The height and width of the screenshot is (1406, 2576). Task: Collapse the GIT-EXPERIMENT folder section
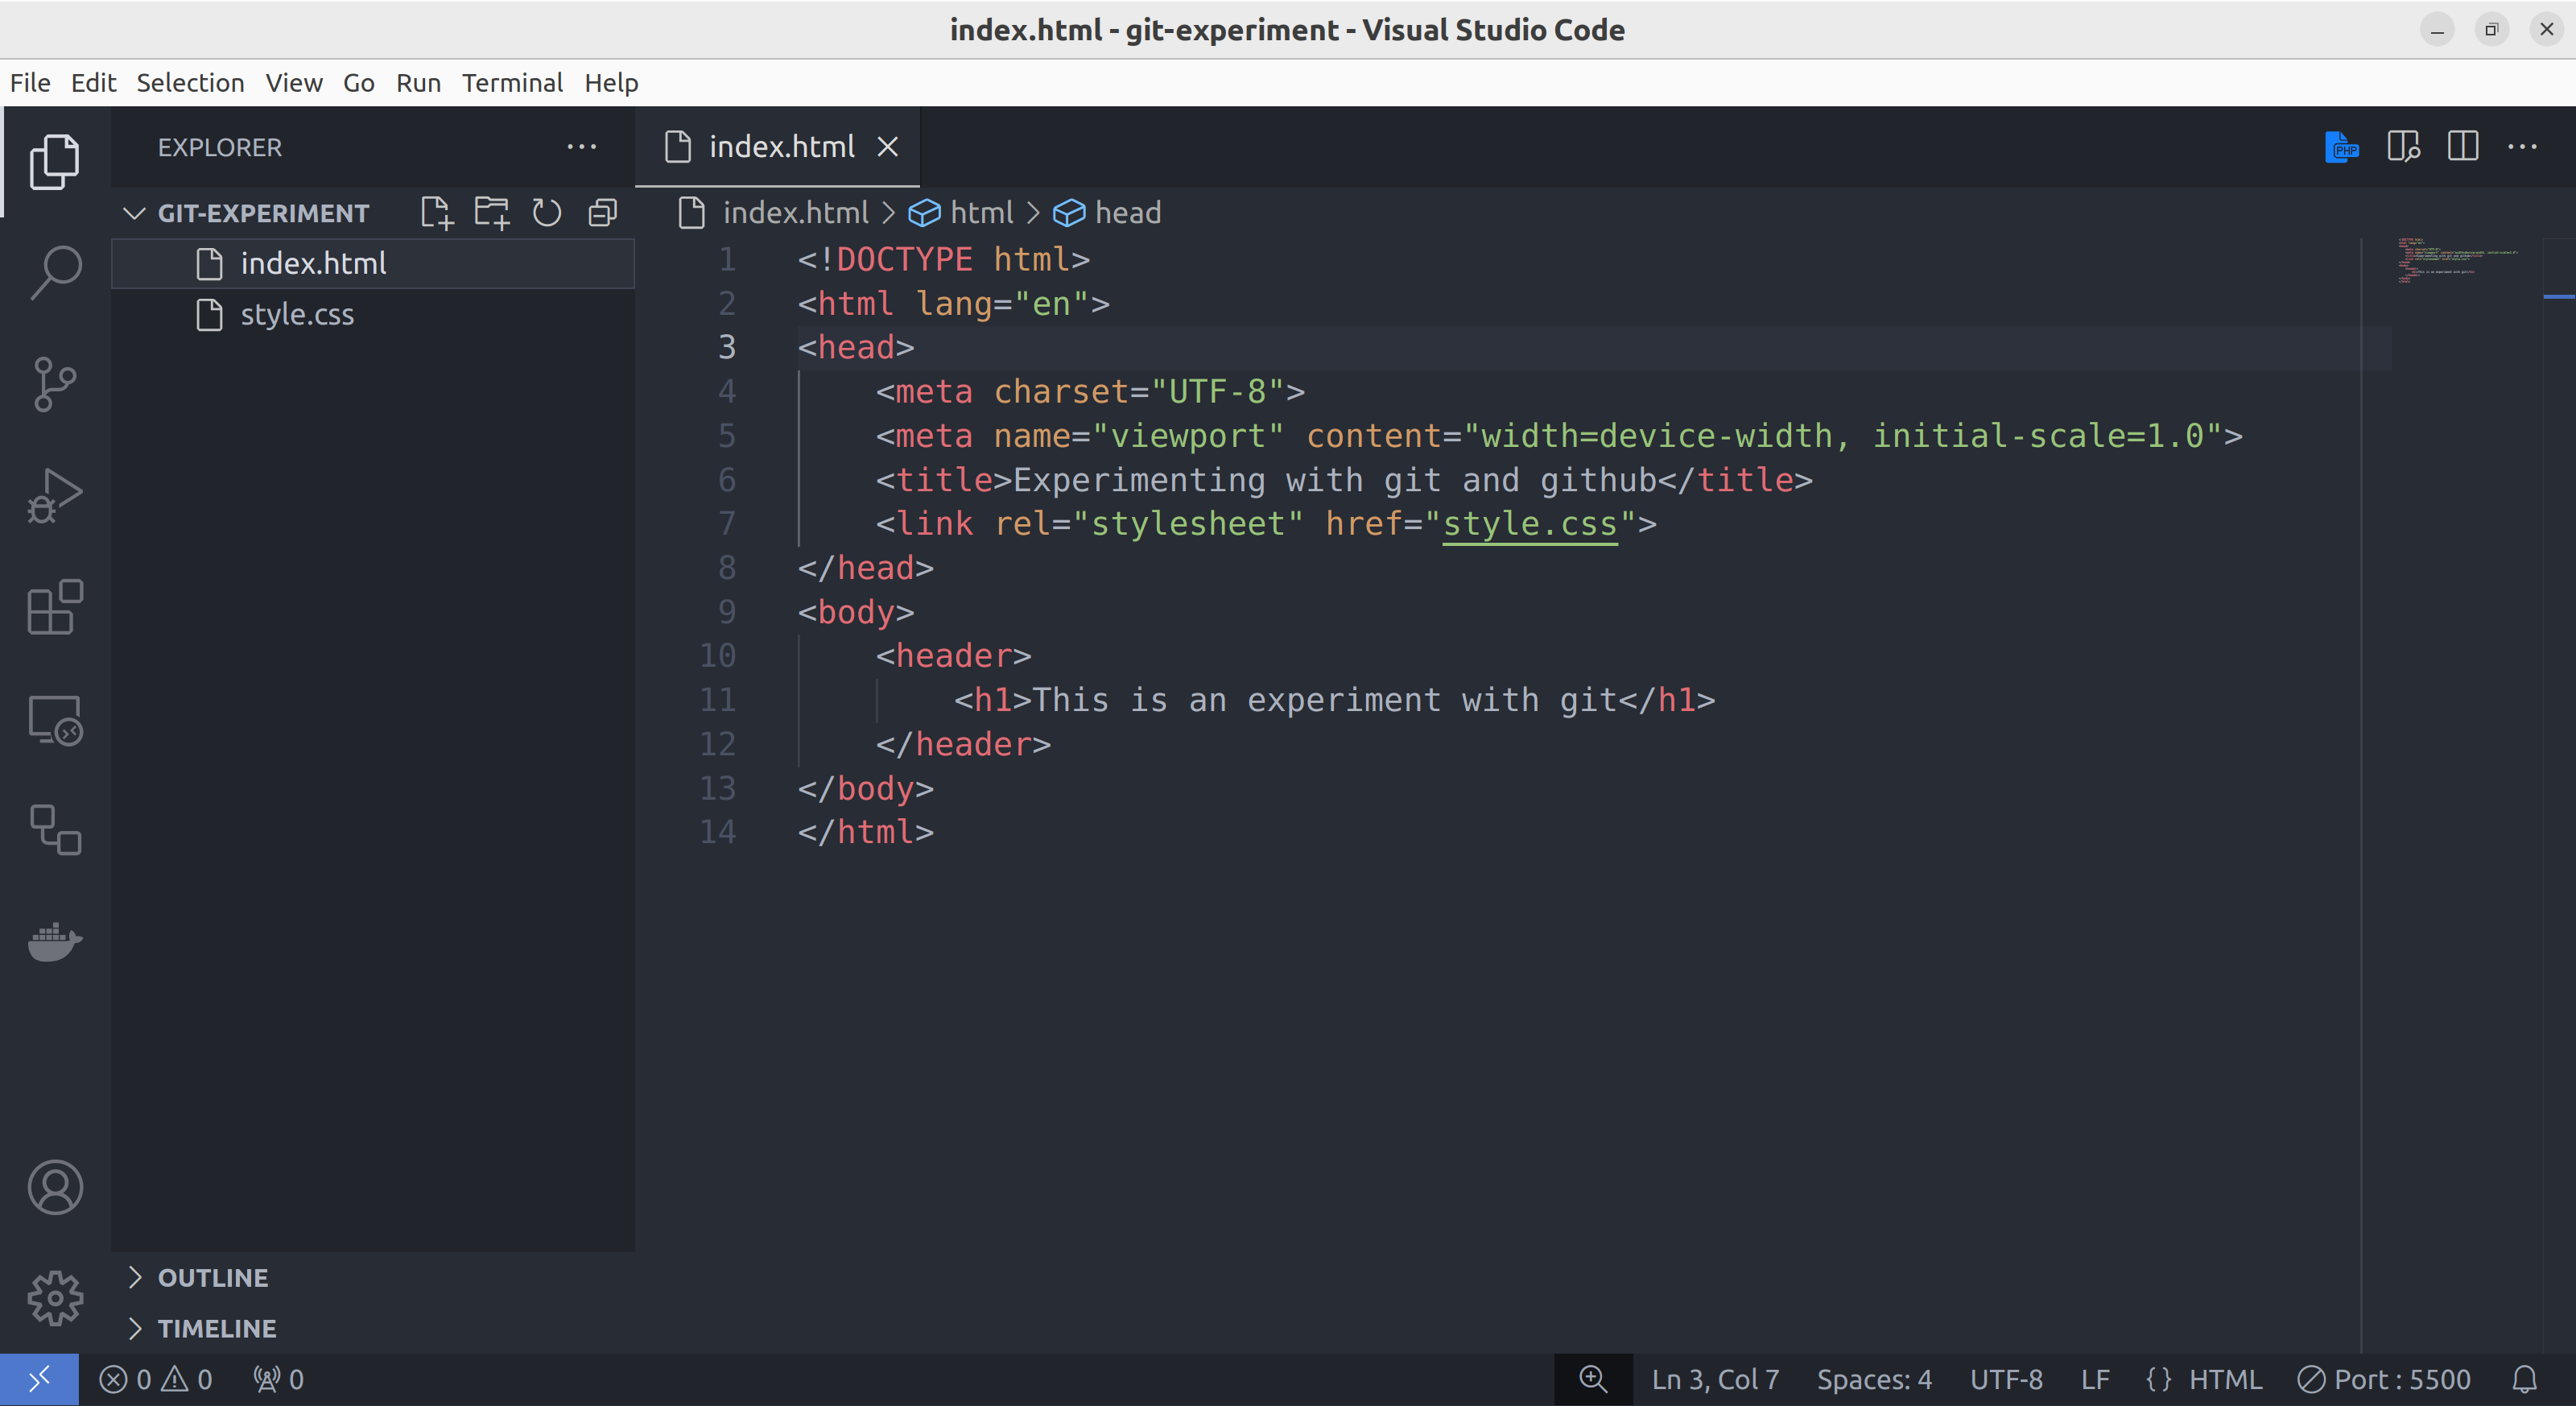click(263, 213)
